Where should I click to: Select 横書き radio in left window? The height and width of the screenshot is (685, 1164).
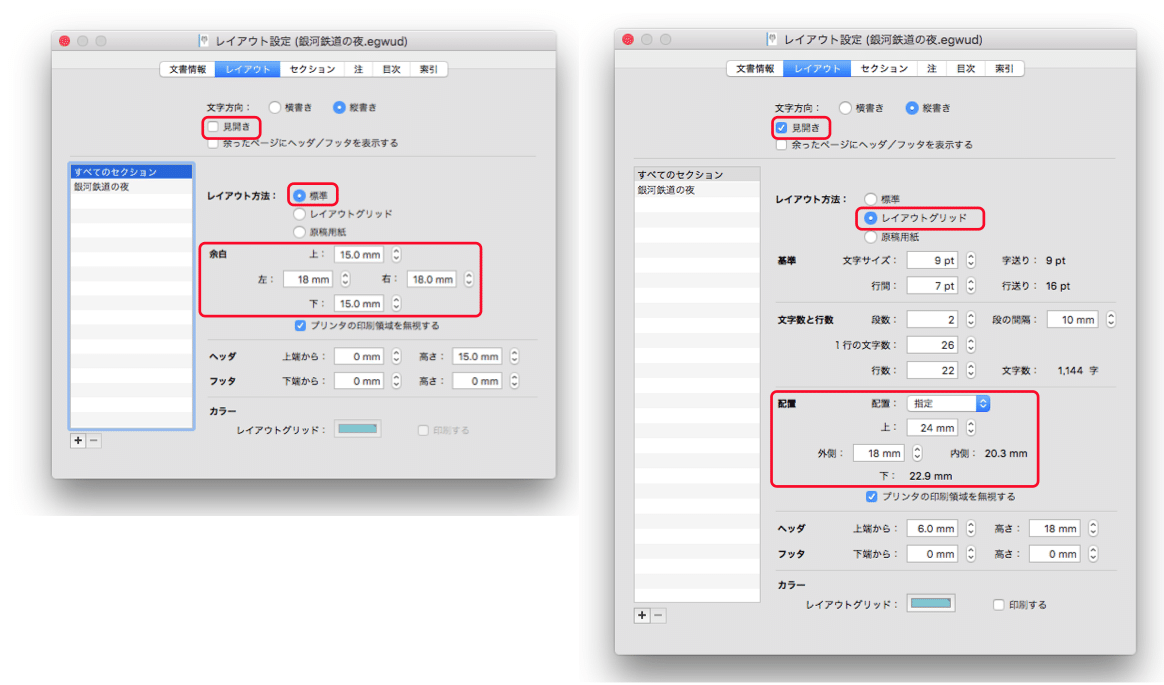[x=275, y=108]
